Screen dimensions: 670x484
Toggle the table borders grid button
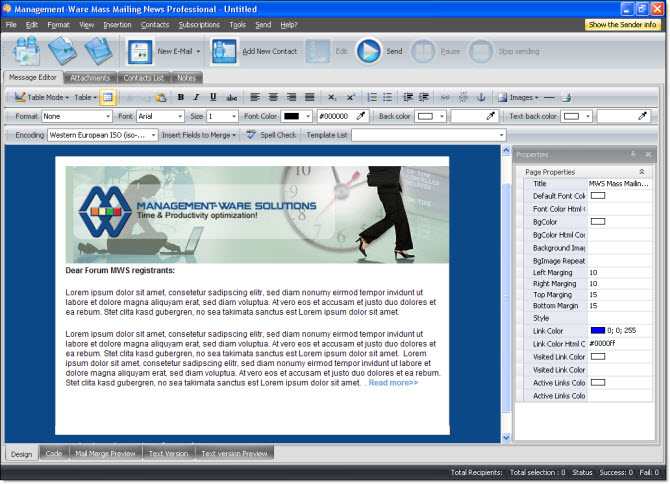(x=107, y=97)
